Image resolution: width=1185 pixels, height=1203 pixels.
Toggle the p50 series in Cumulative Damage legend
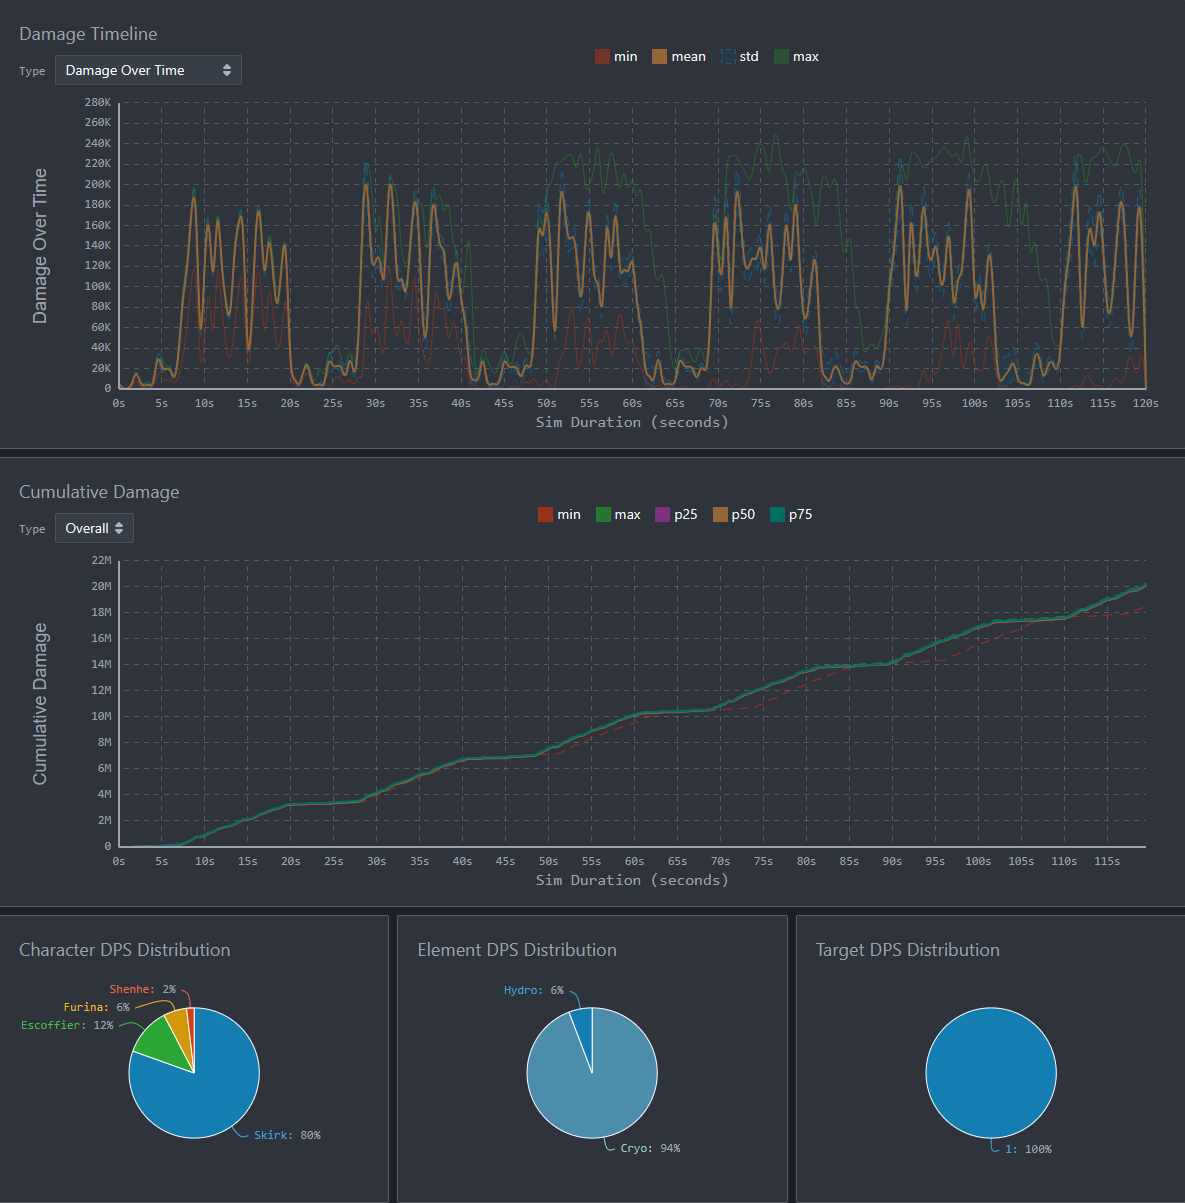(x=734, y=515)
